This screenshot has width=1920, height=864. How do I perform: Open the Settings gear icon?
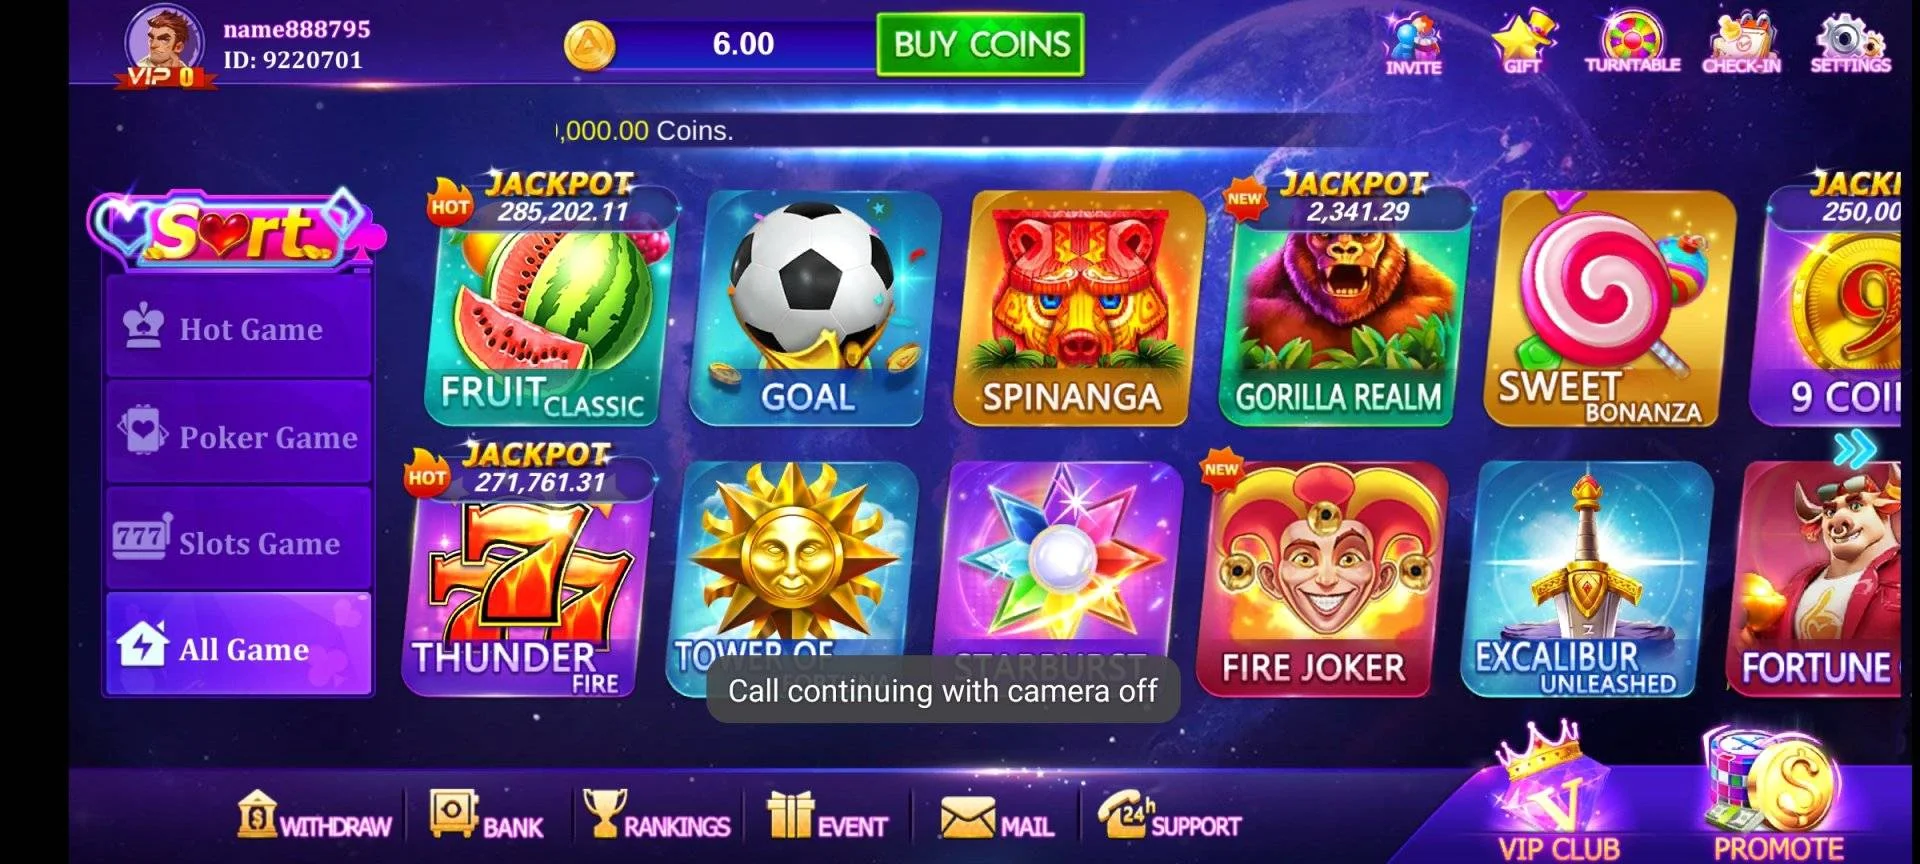(x=1850, y=43)
